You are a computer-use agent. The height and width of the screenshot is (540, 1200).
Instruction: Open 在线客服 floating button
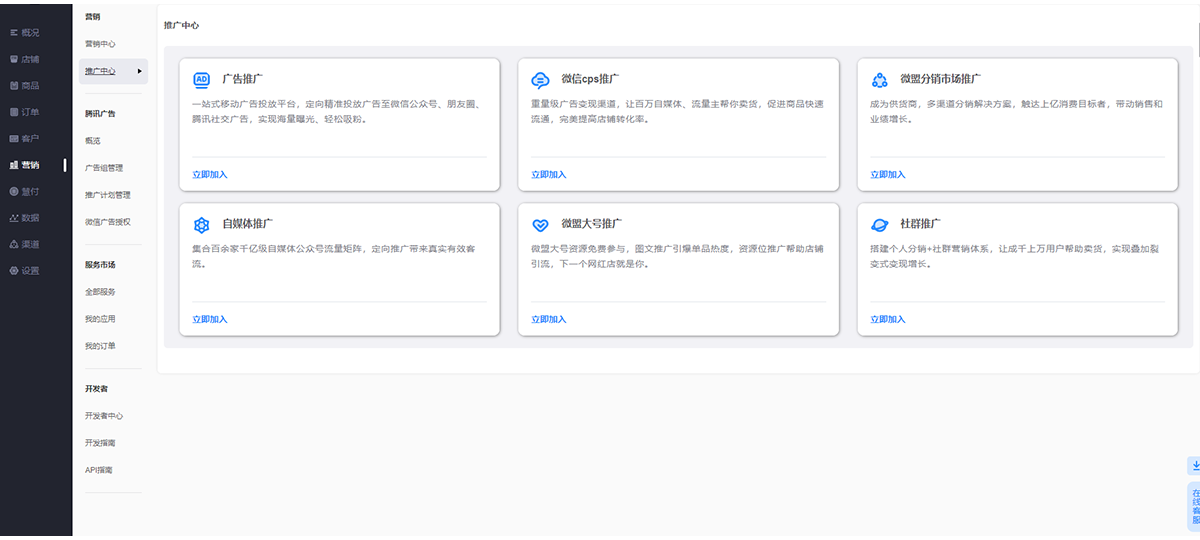(x=1194, y=507)
